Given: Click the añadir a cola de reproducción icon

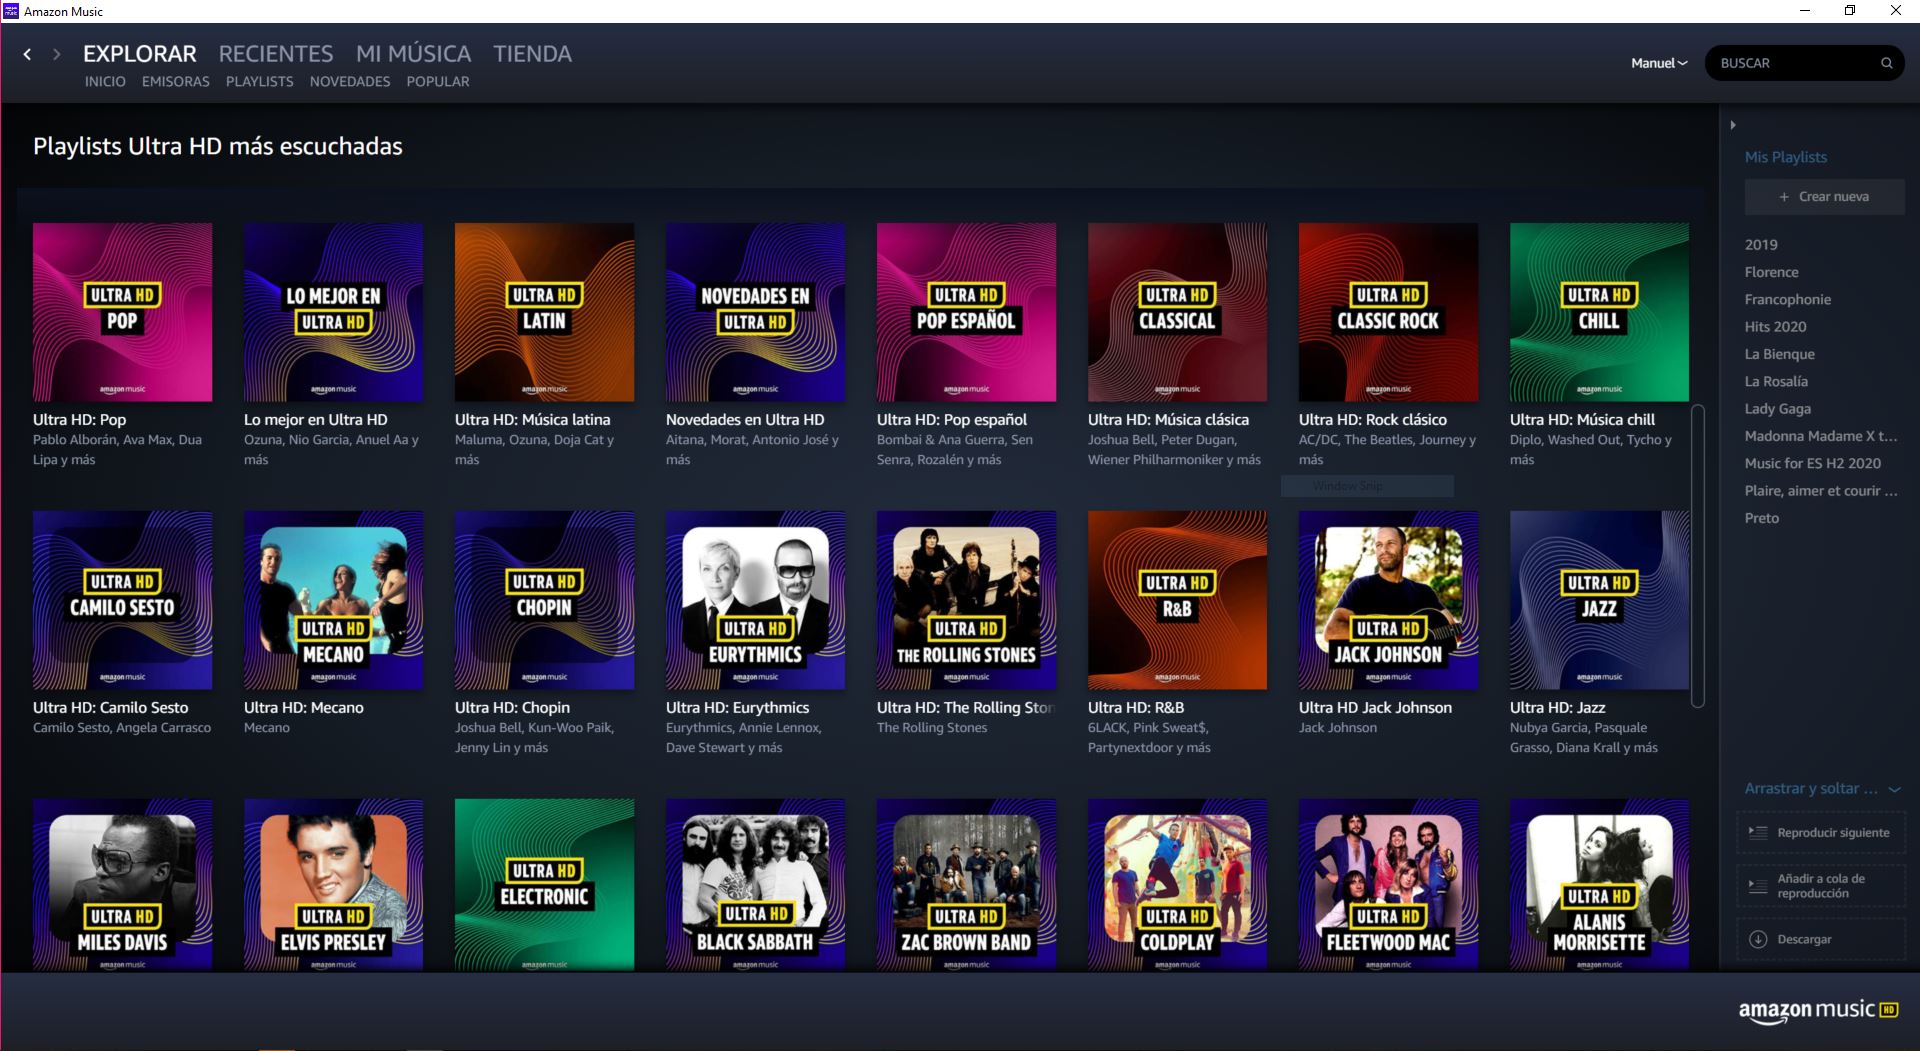Looking at the screenshot, I should pyautogui.click(x=1757, y=886).
